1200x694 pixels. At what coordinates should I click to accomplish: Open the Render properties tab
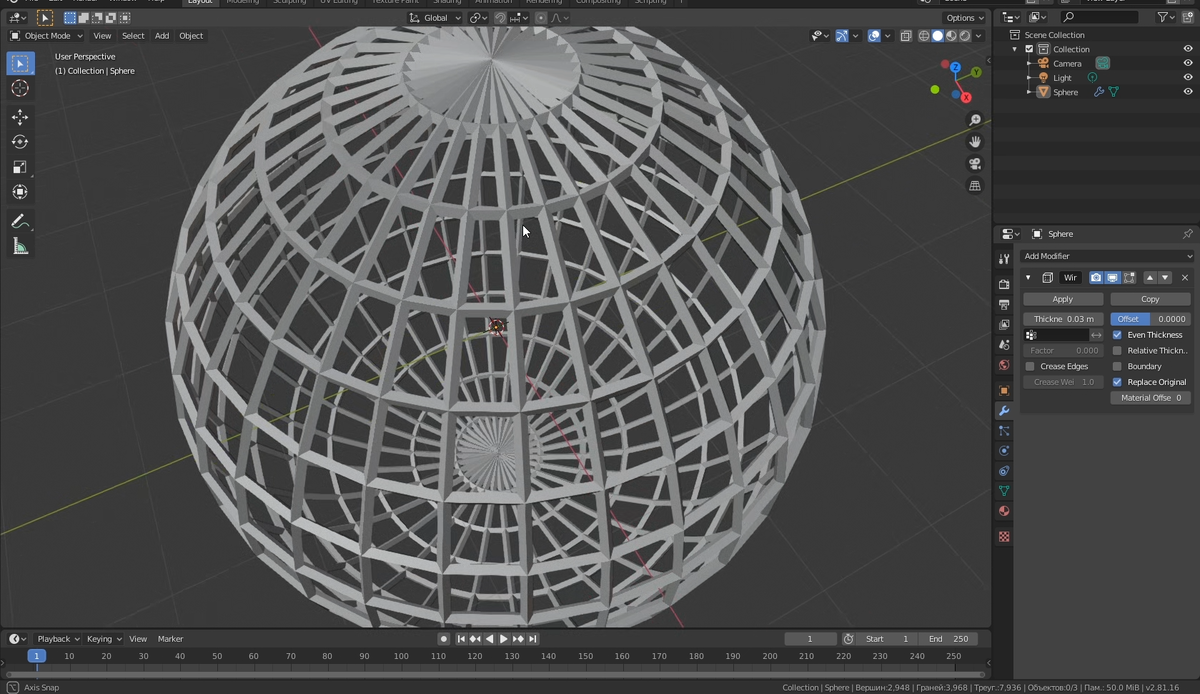coord(1004,284)
